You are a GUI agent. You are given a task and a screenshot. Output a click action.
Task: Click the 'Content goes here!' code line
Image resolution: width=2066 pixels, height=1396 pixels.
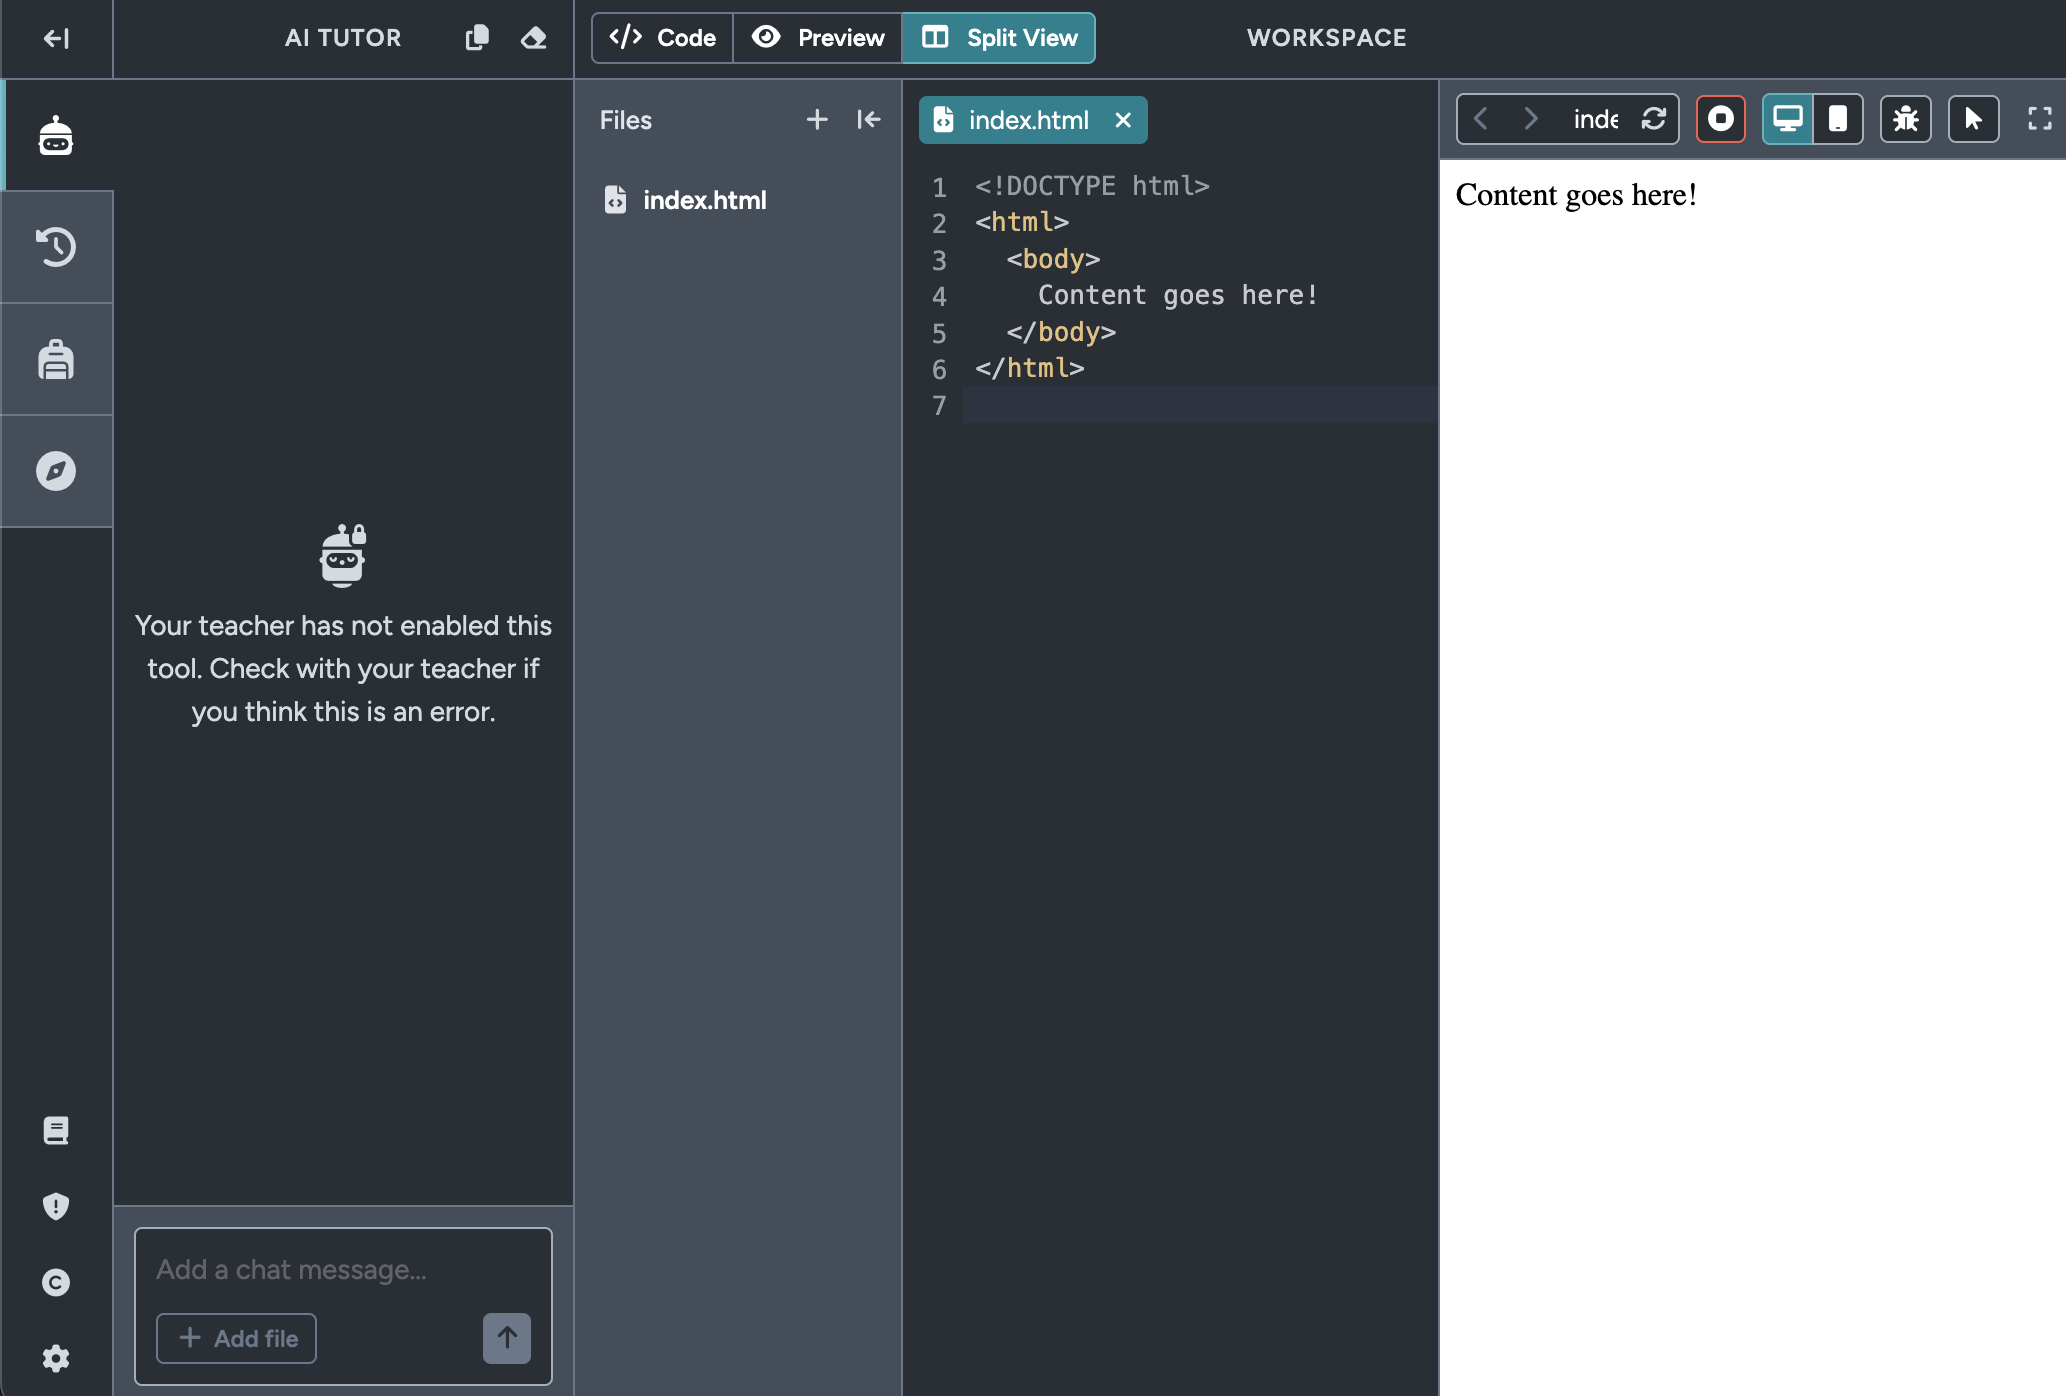click(x=1178, y=295)
